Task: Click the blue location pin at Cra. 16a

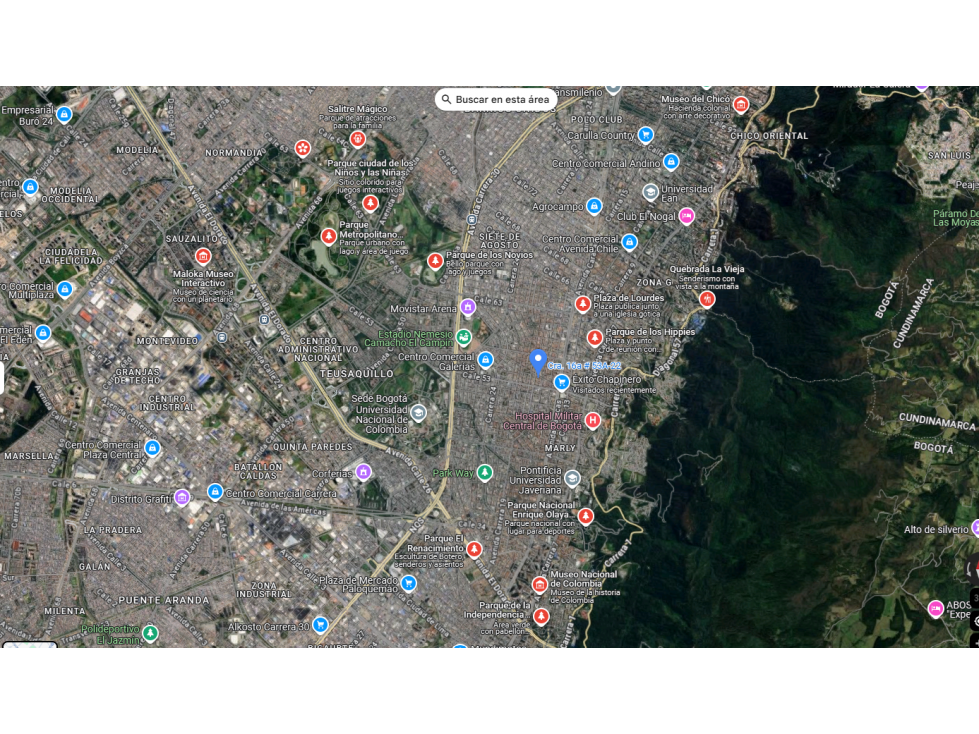Action: coord(538,362)
